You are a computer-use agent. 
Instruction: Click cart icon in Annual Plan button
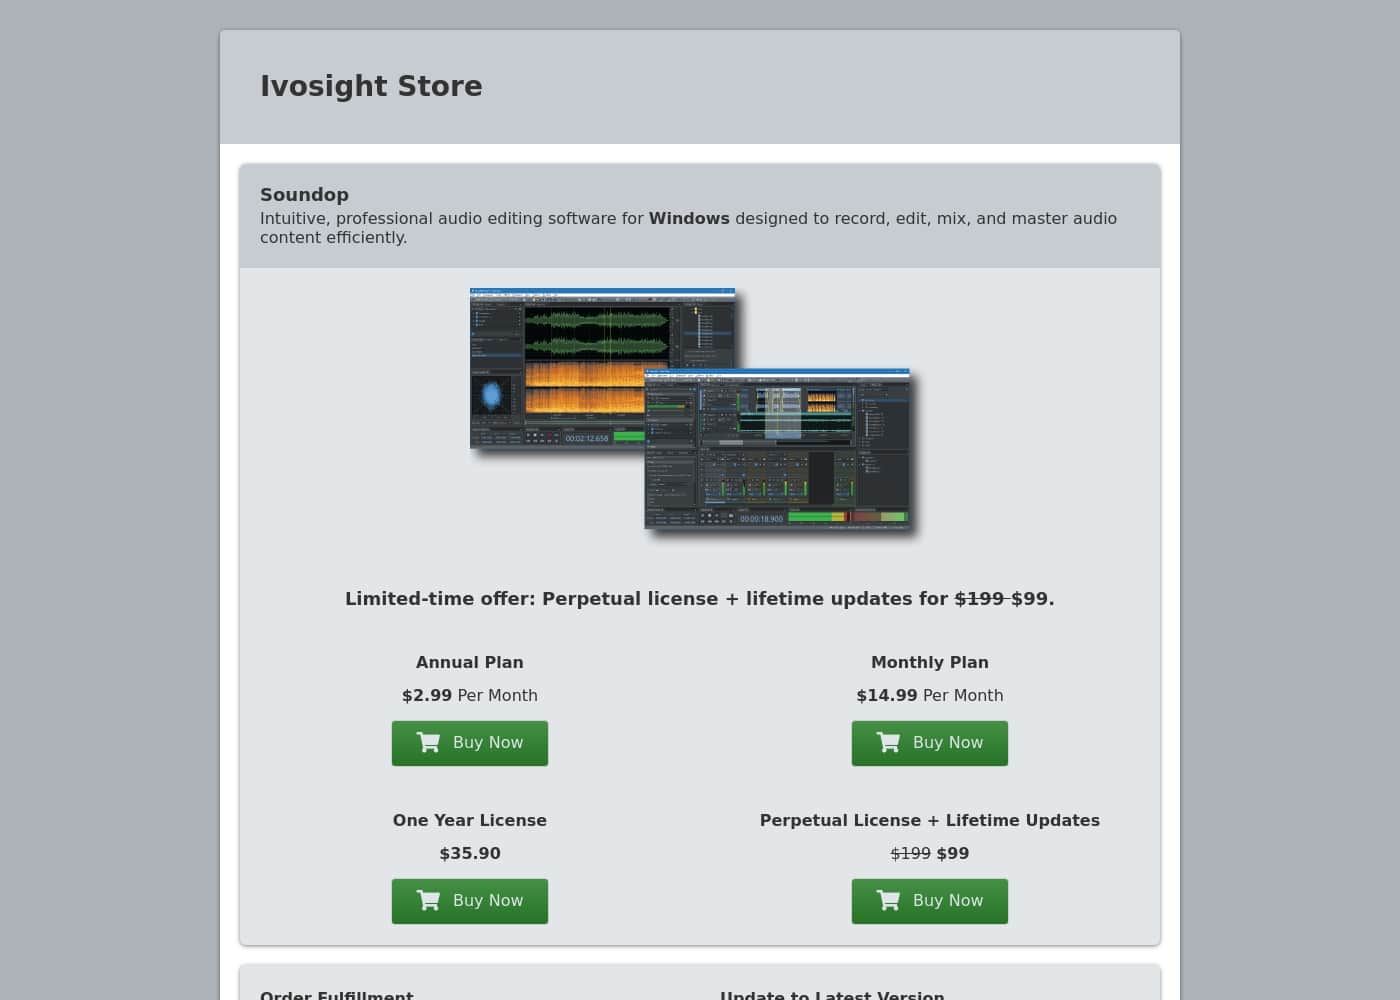pyautogui.click(x=428, y=742)
